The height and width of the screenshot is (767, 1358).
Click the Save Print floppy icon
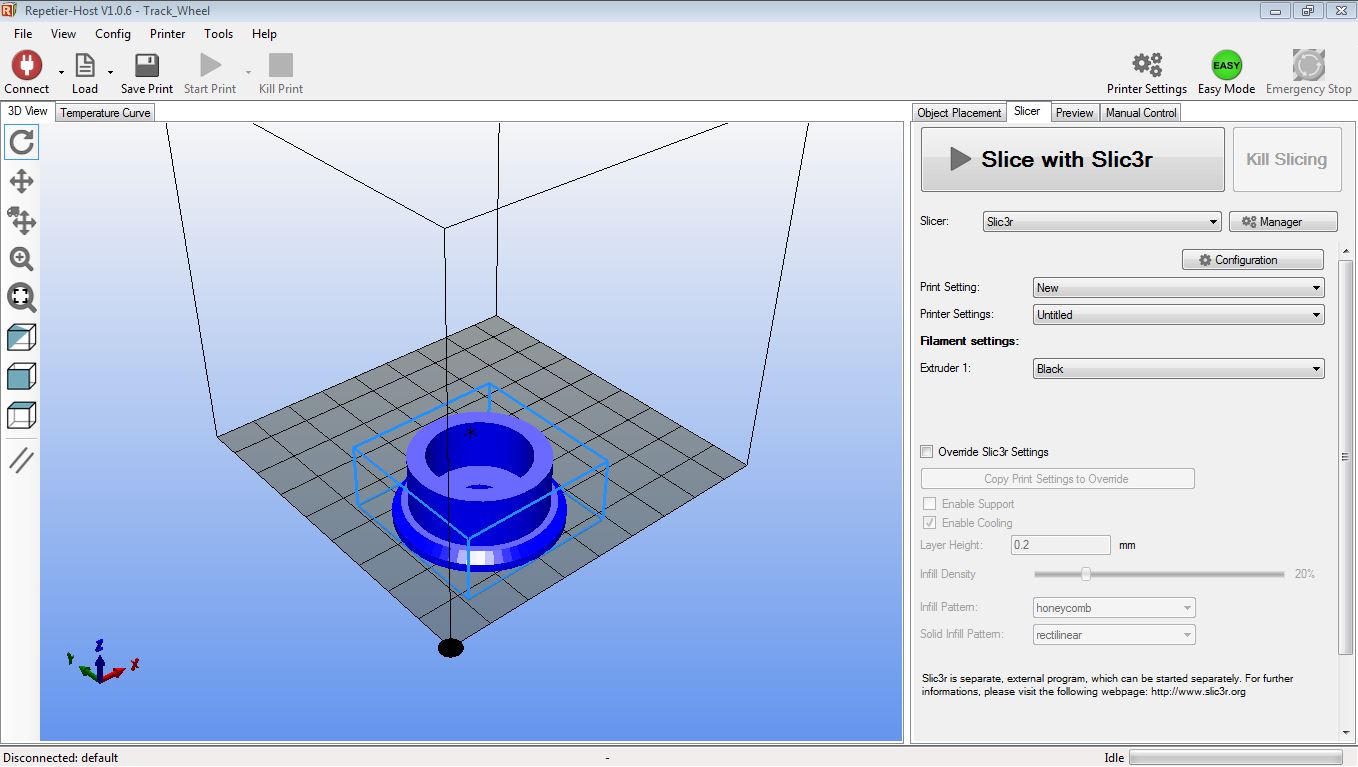tap(147, 65)
